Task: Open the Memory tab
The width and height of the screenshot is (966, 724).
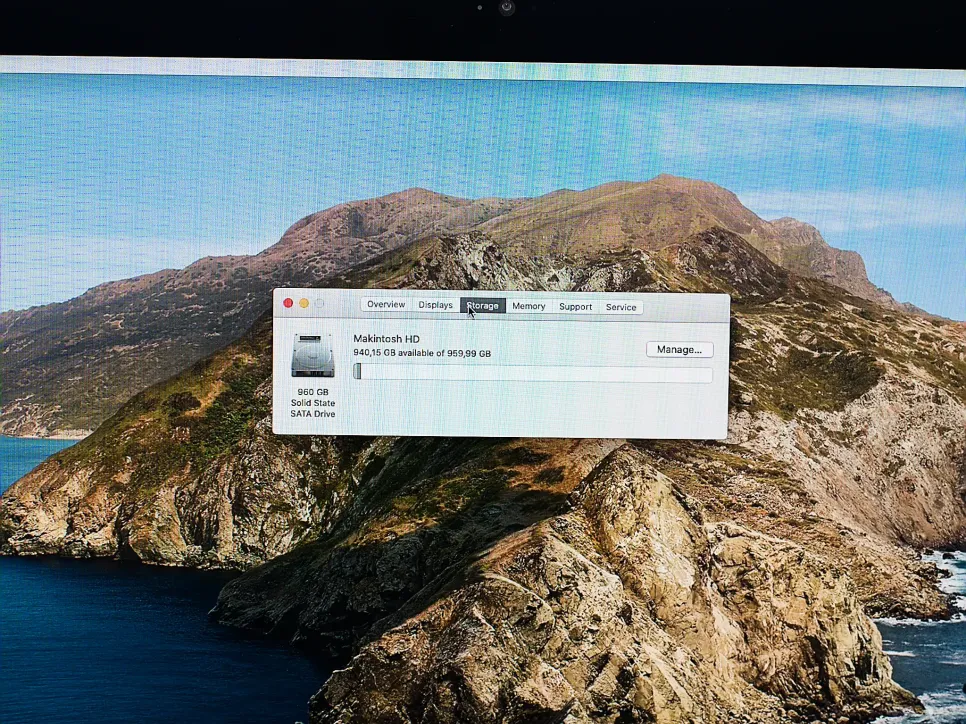Action: [x=529, y=306]
